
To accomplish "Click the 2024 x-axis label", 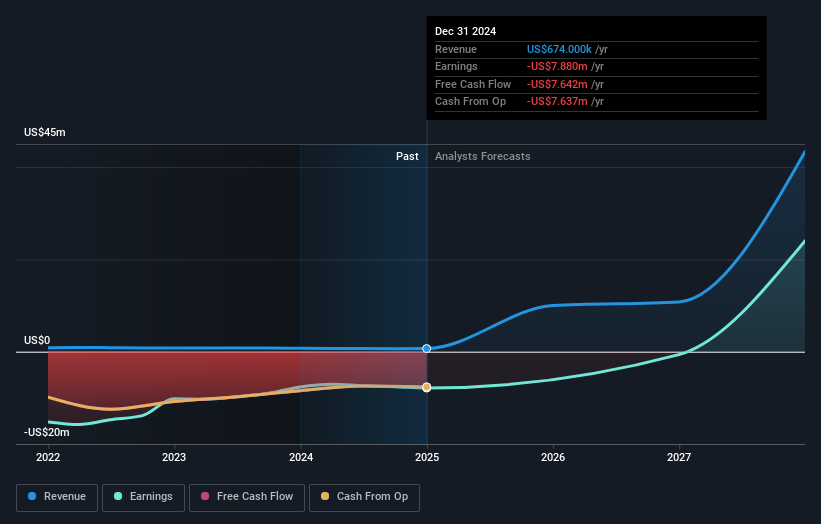I will (301, 457).
